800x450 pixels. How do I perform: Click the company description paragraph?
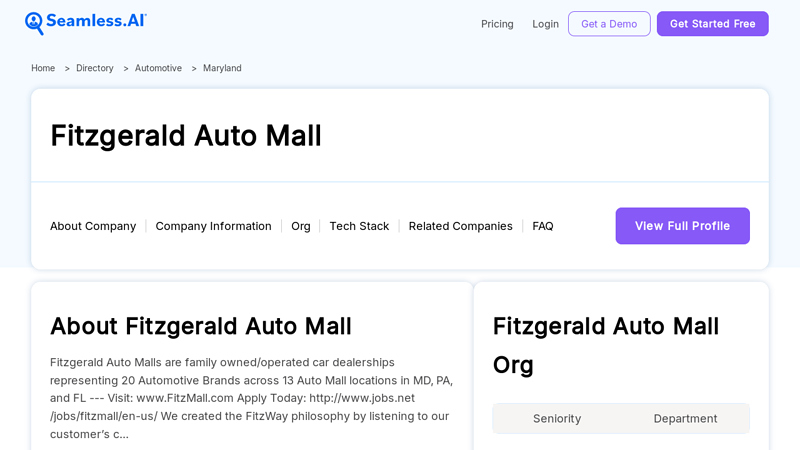pos(252,398)
